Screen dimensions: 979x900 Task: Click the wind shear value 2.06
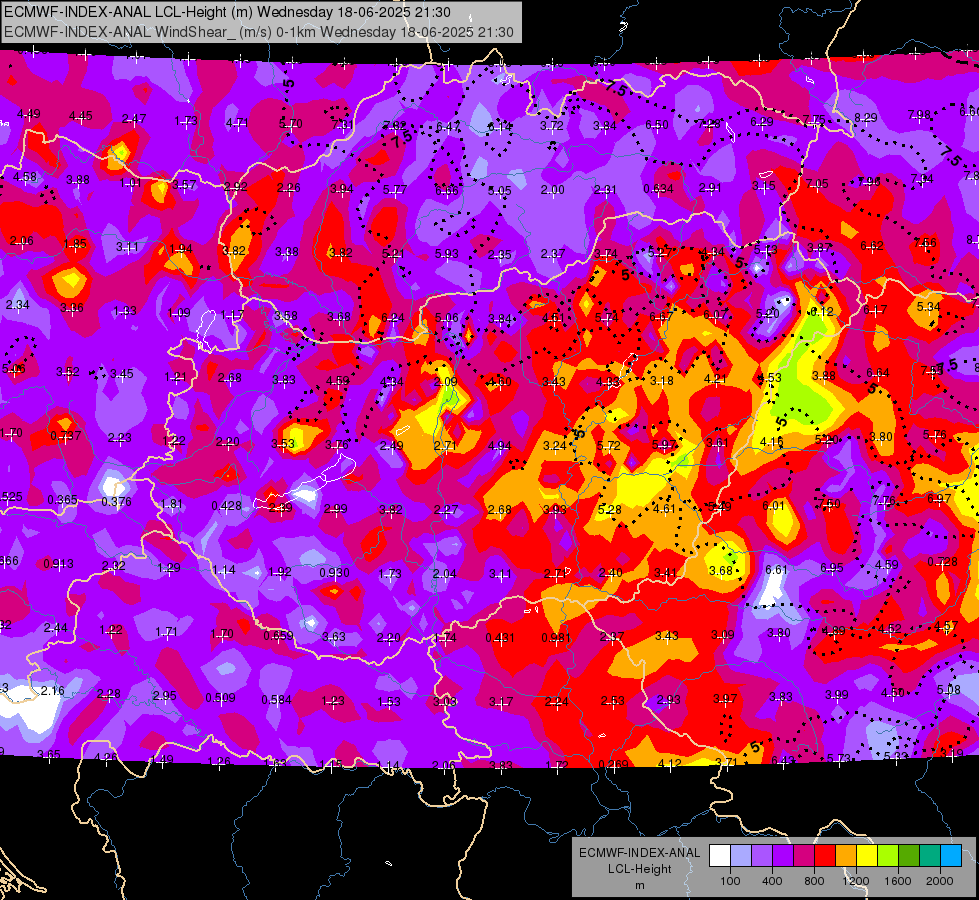22,241
